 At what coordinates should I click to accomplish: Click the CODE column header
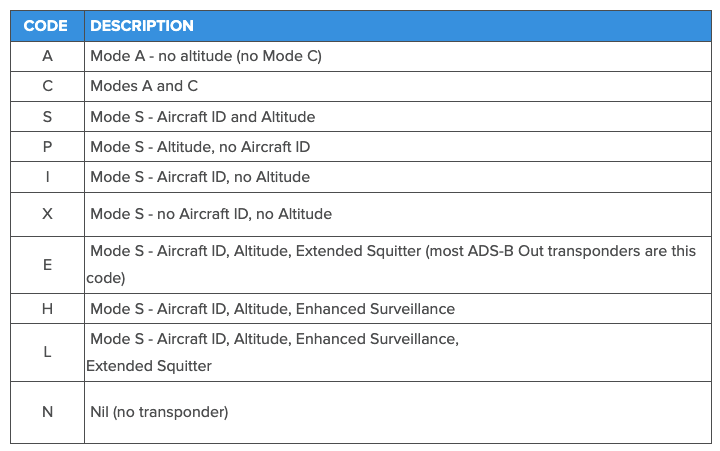[x=46, y=26]
